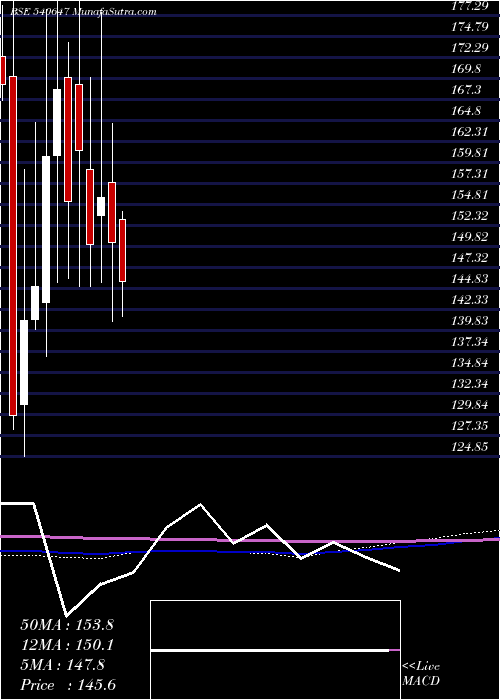Select the 132.34 price level label

(x=470, y=384)
